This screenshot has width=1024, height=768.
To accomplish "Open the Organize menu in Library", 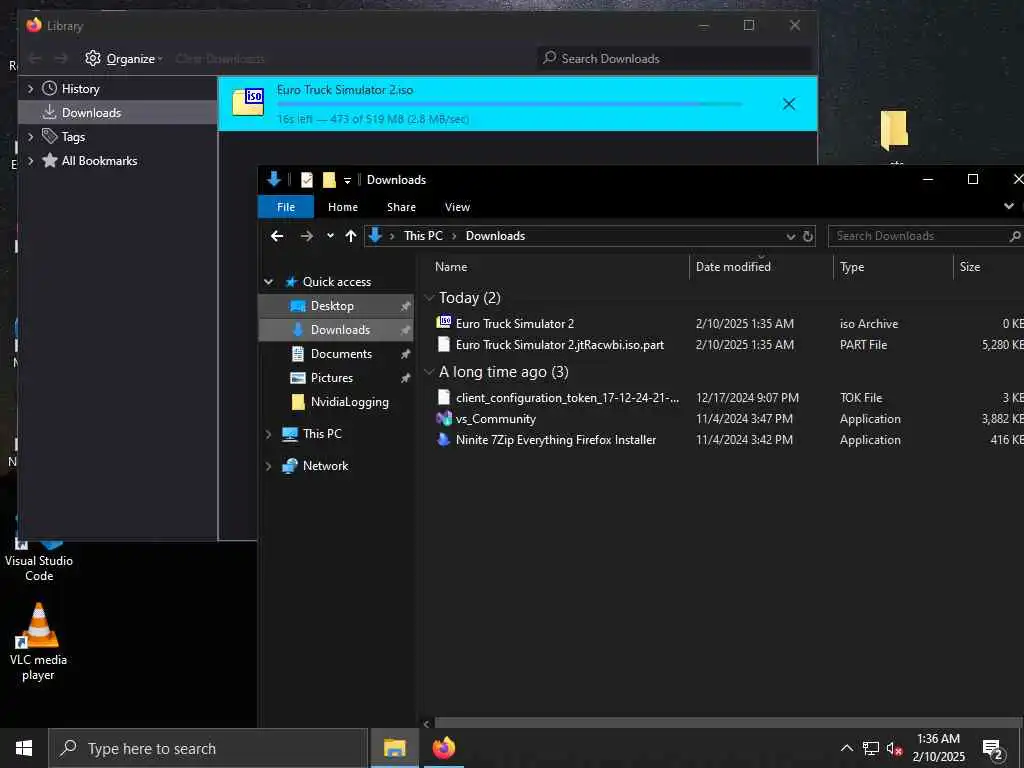I will click(123, 59).
